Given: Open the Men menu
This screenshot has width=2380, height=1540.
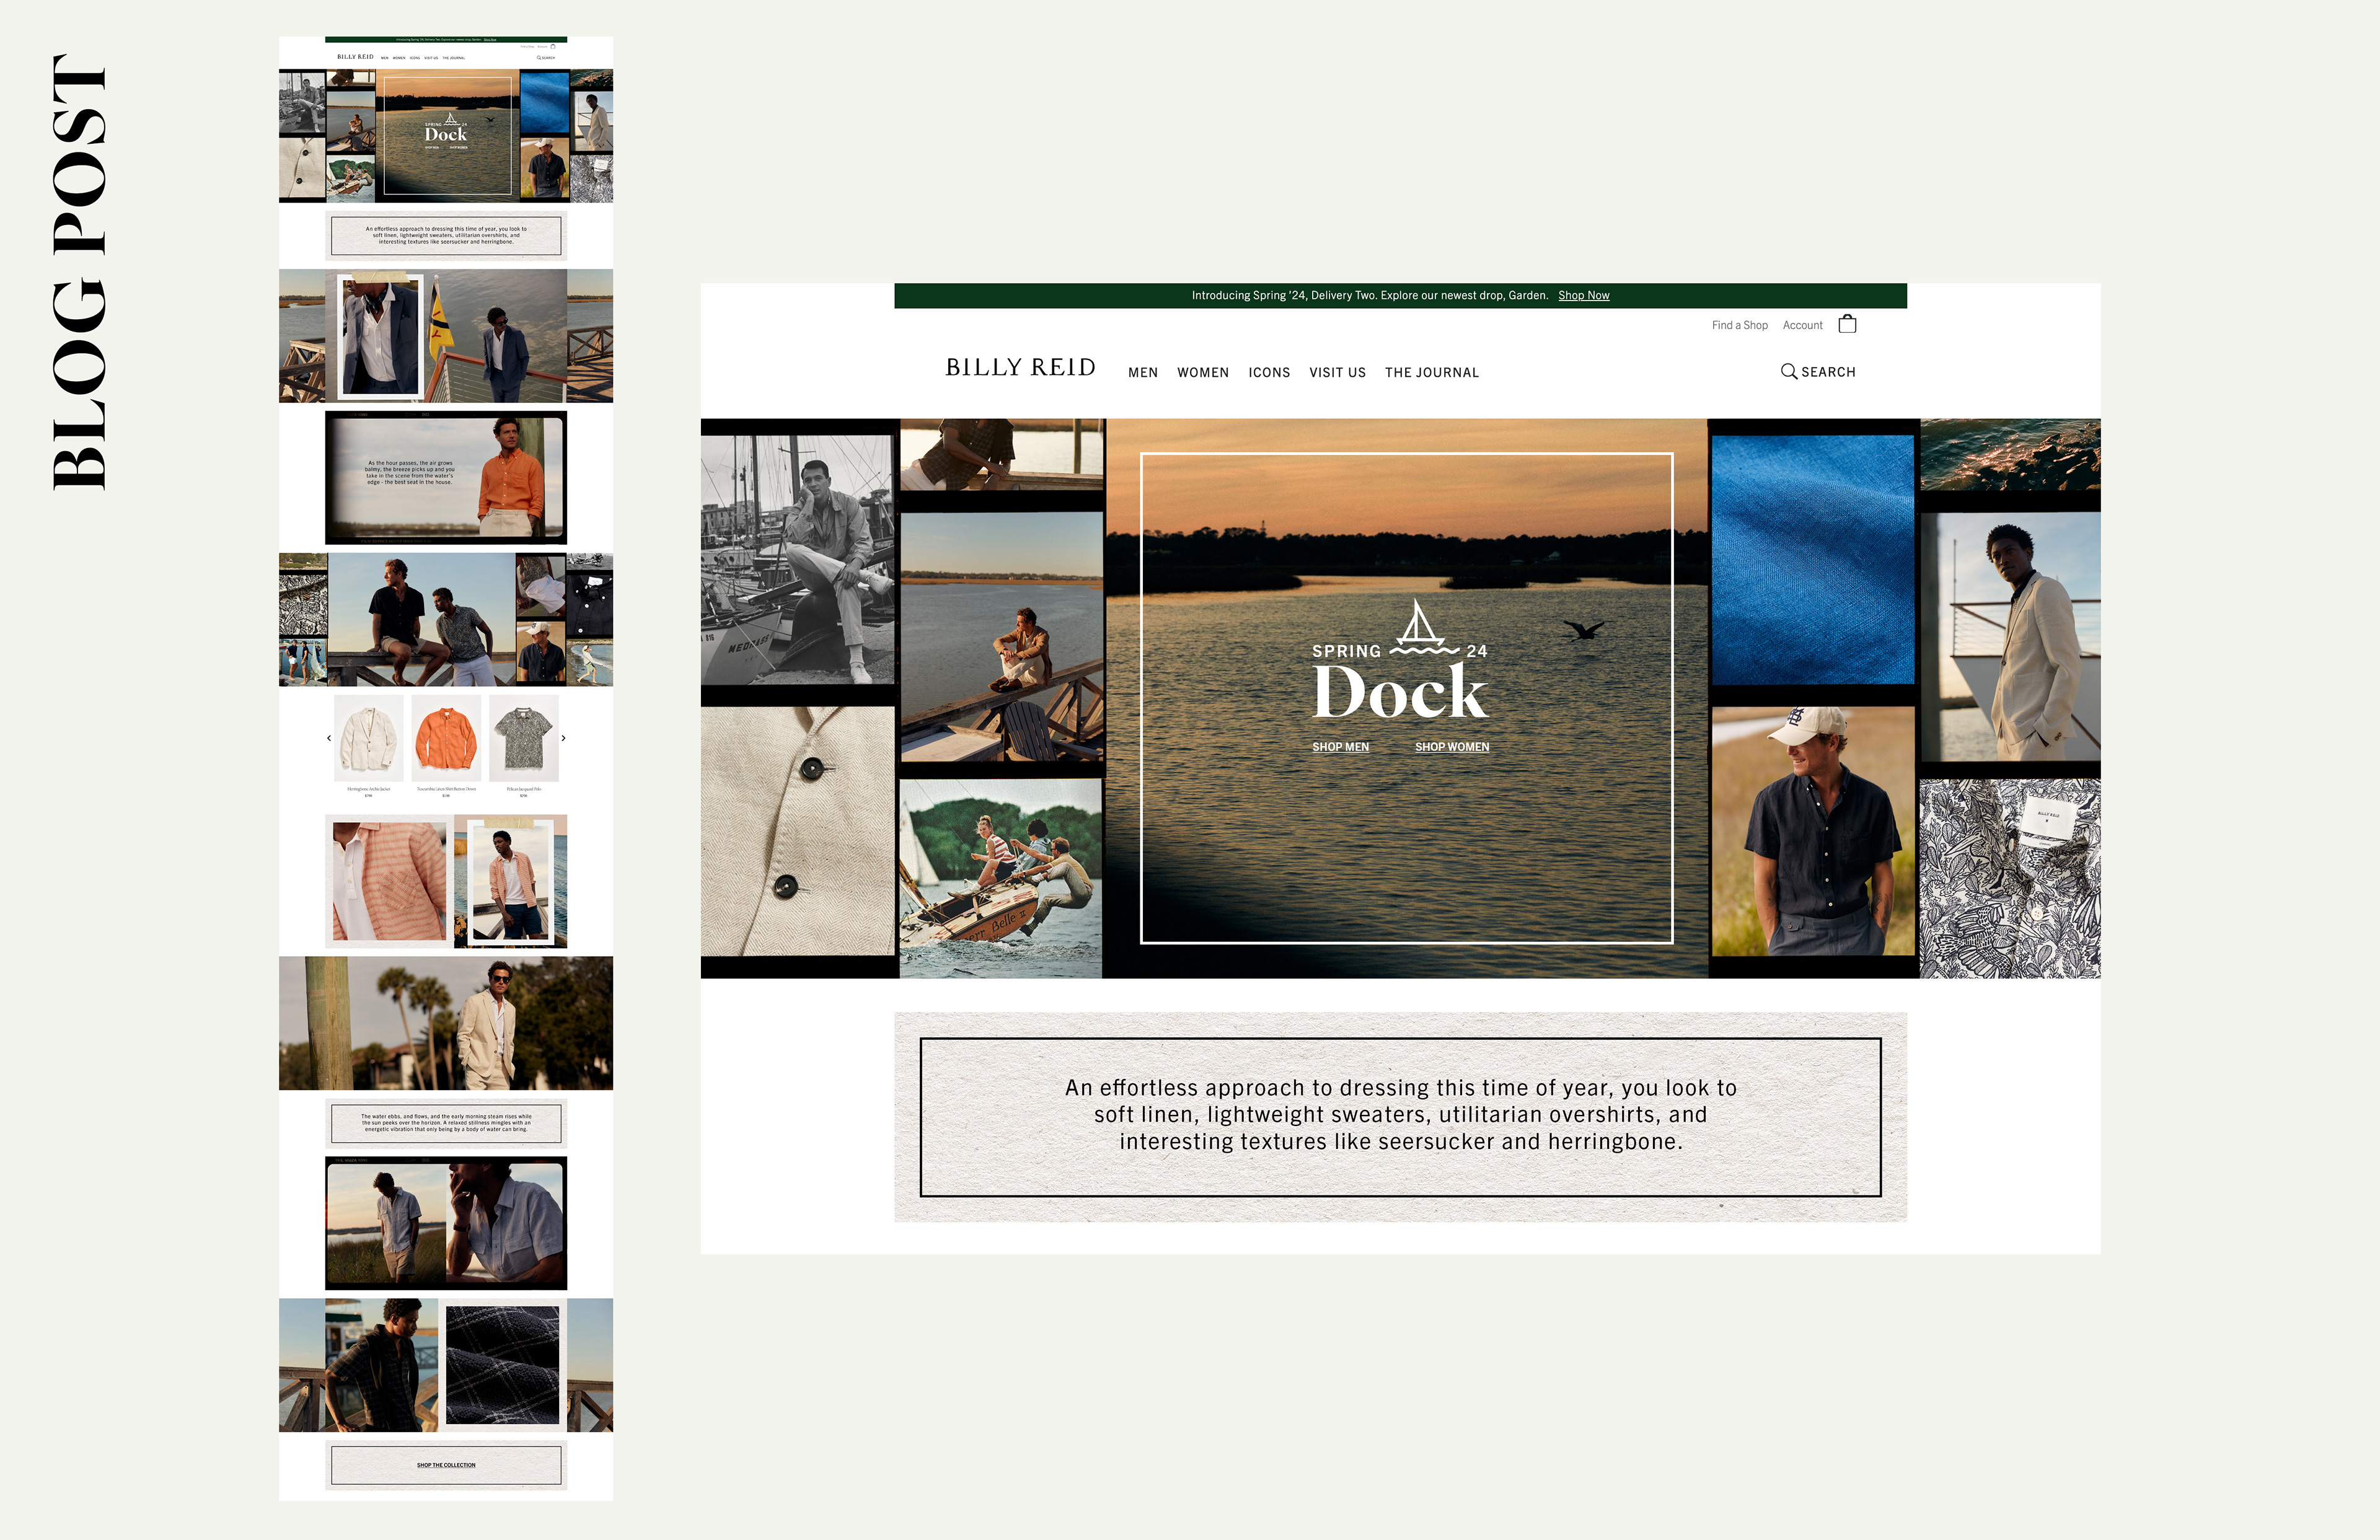Looking at the screenshot, I should tap(1142, 373).
